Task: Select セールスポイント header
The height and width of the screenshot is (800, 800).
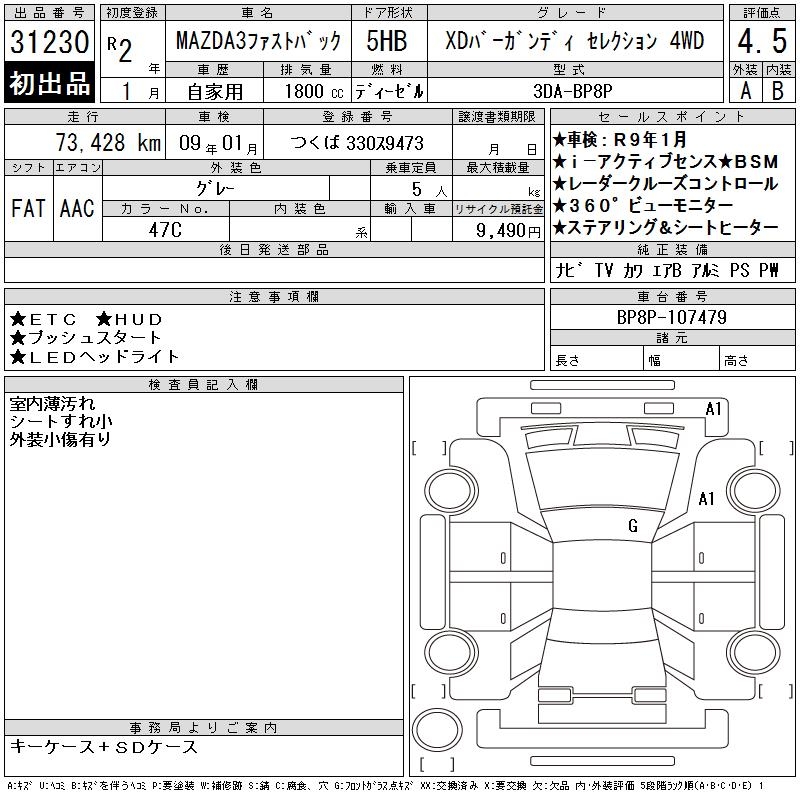Action: click(x=672, y=117)
